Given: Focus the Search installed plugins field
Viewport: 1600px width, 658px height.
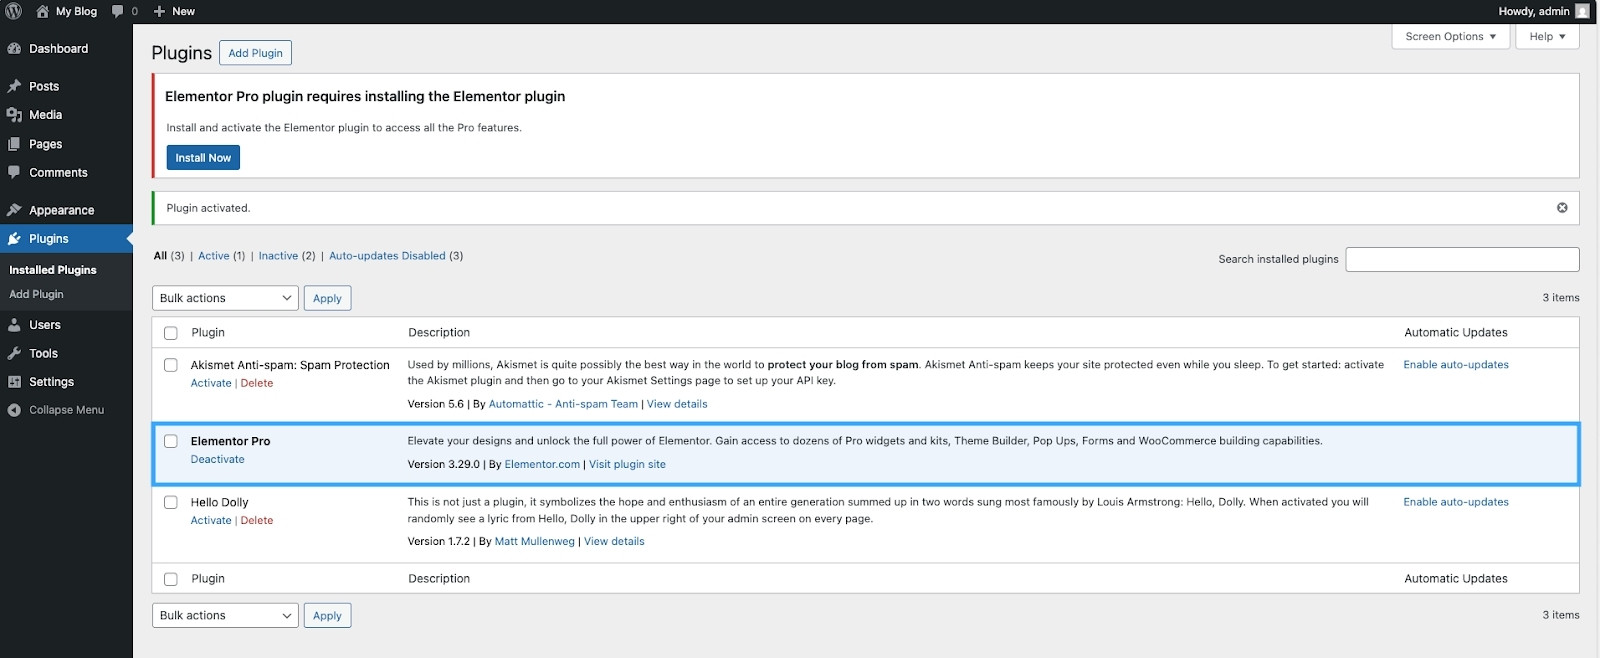Looking at the screenshot, I should (x=1461, y=259).
